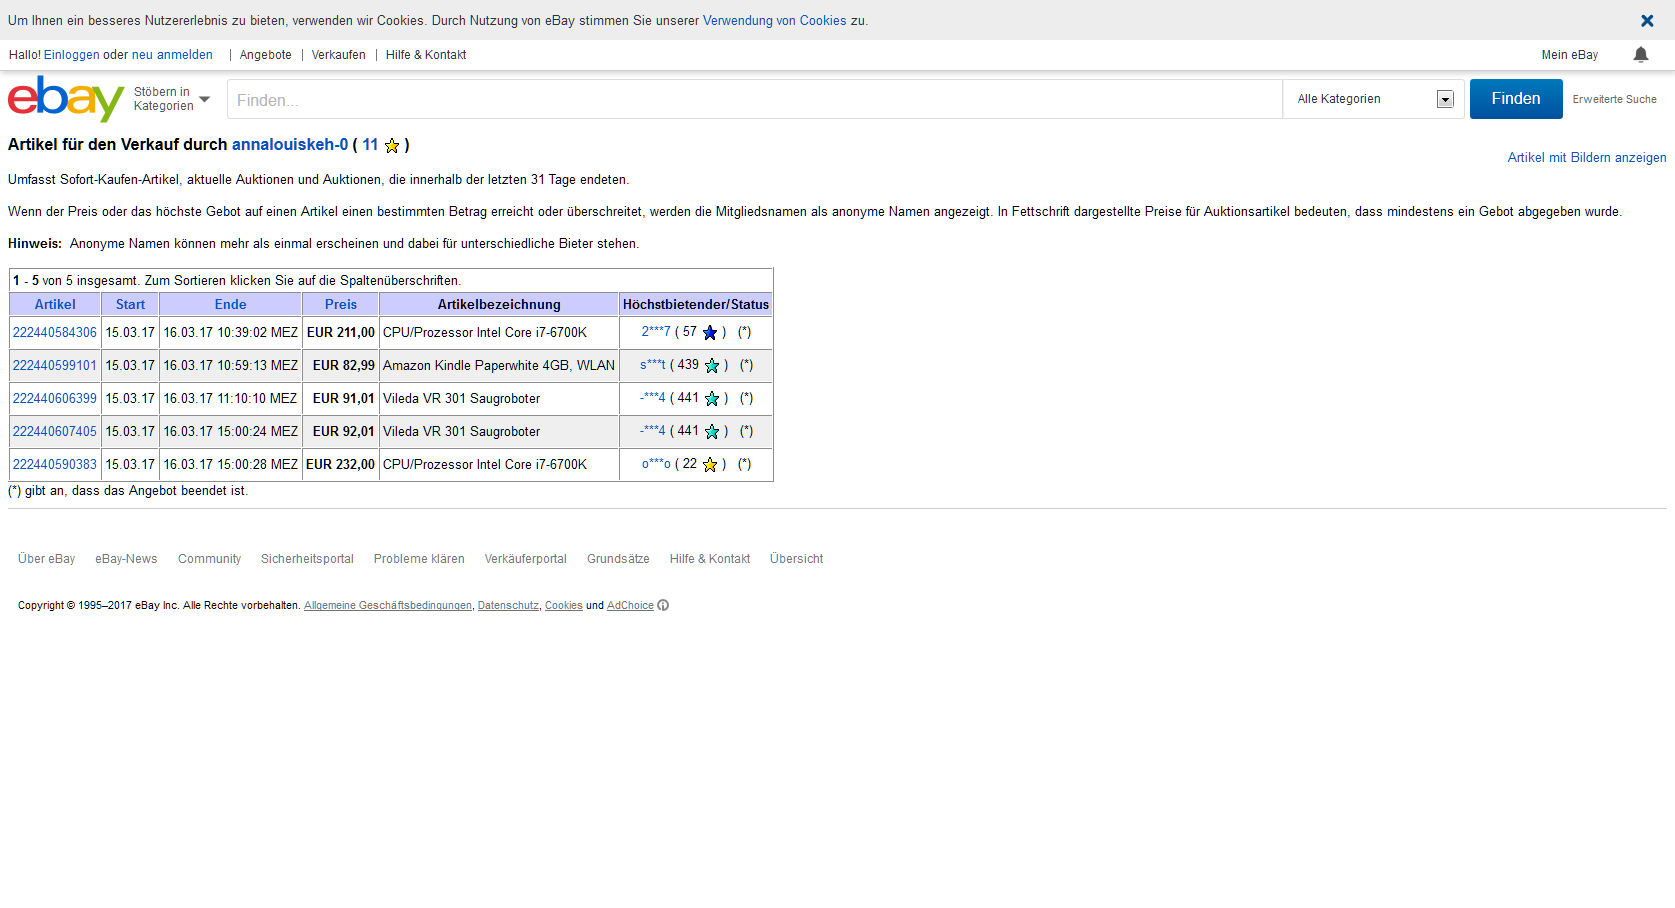1675x908 pixels.
Task: Open seller annalouiskeh-0 profile link
Action: pos(290,145)
